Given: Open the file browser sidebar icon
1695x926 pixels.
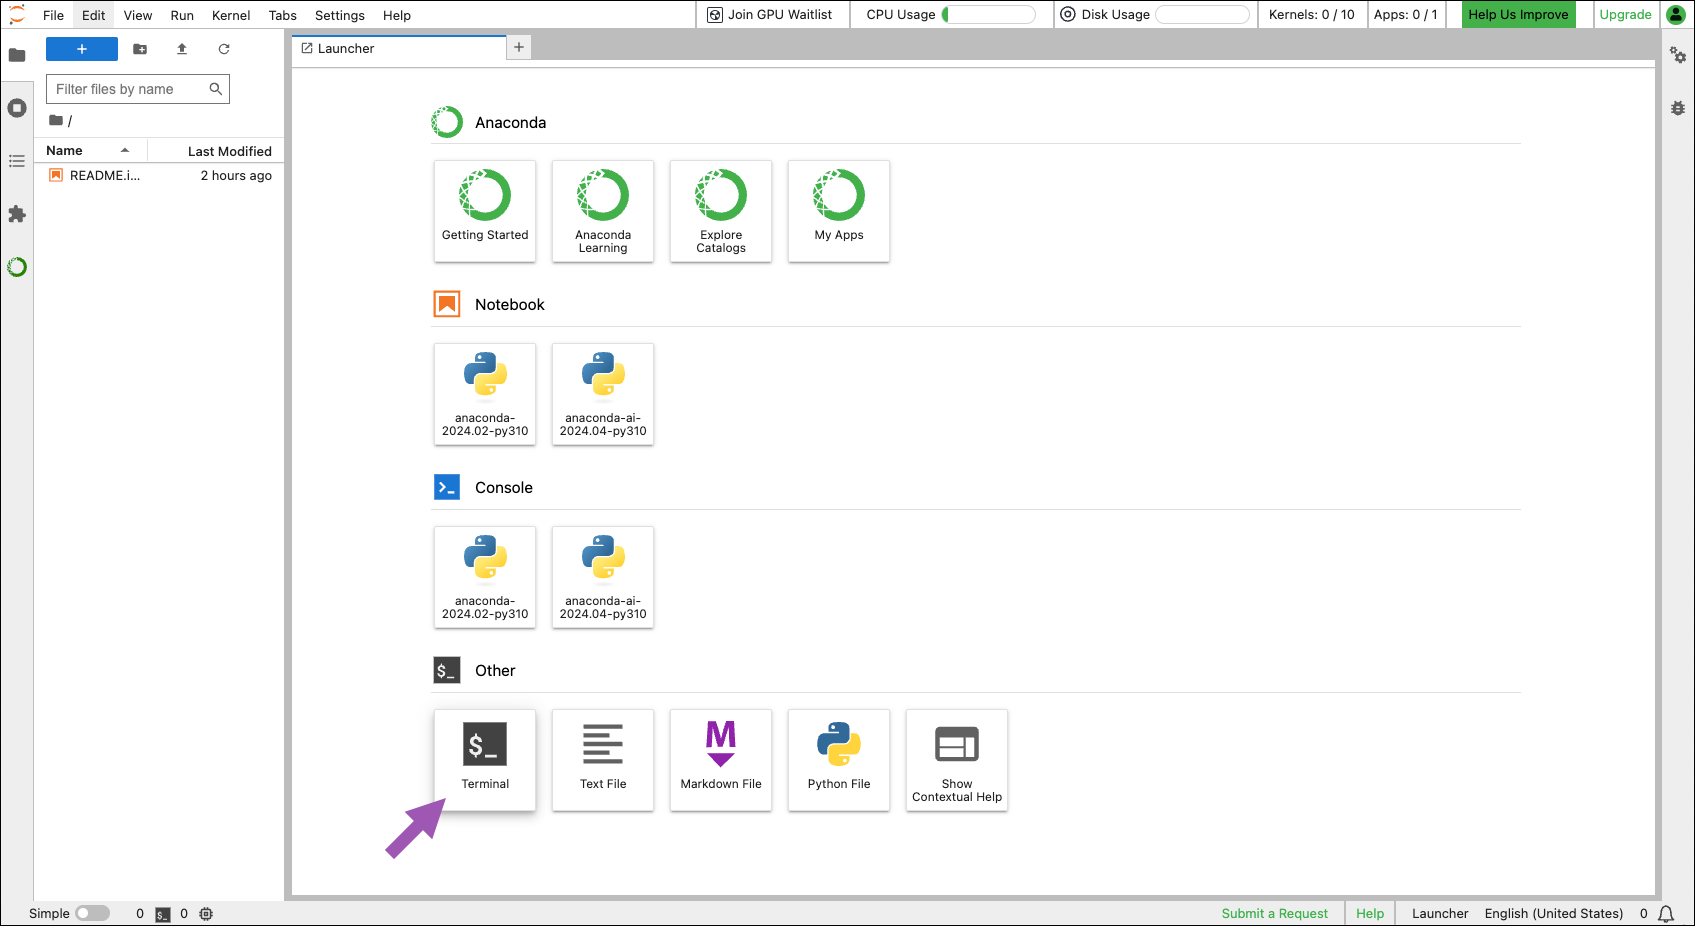Looking at the screenshot, I should click(x=17, y=55).
